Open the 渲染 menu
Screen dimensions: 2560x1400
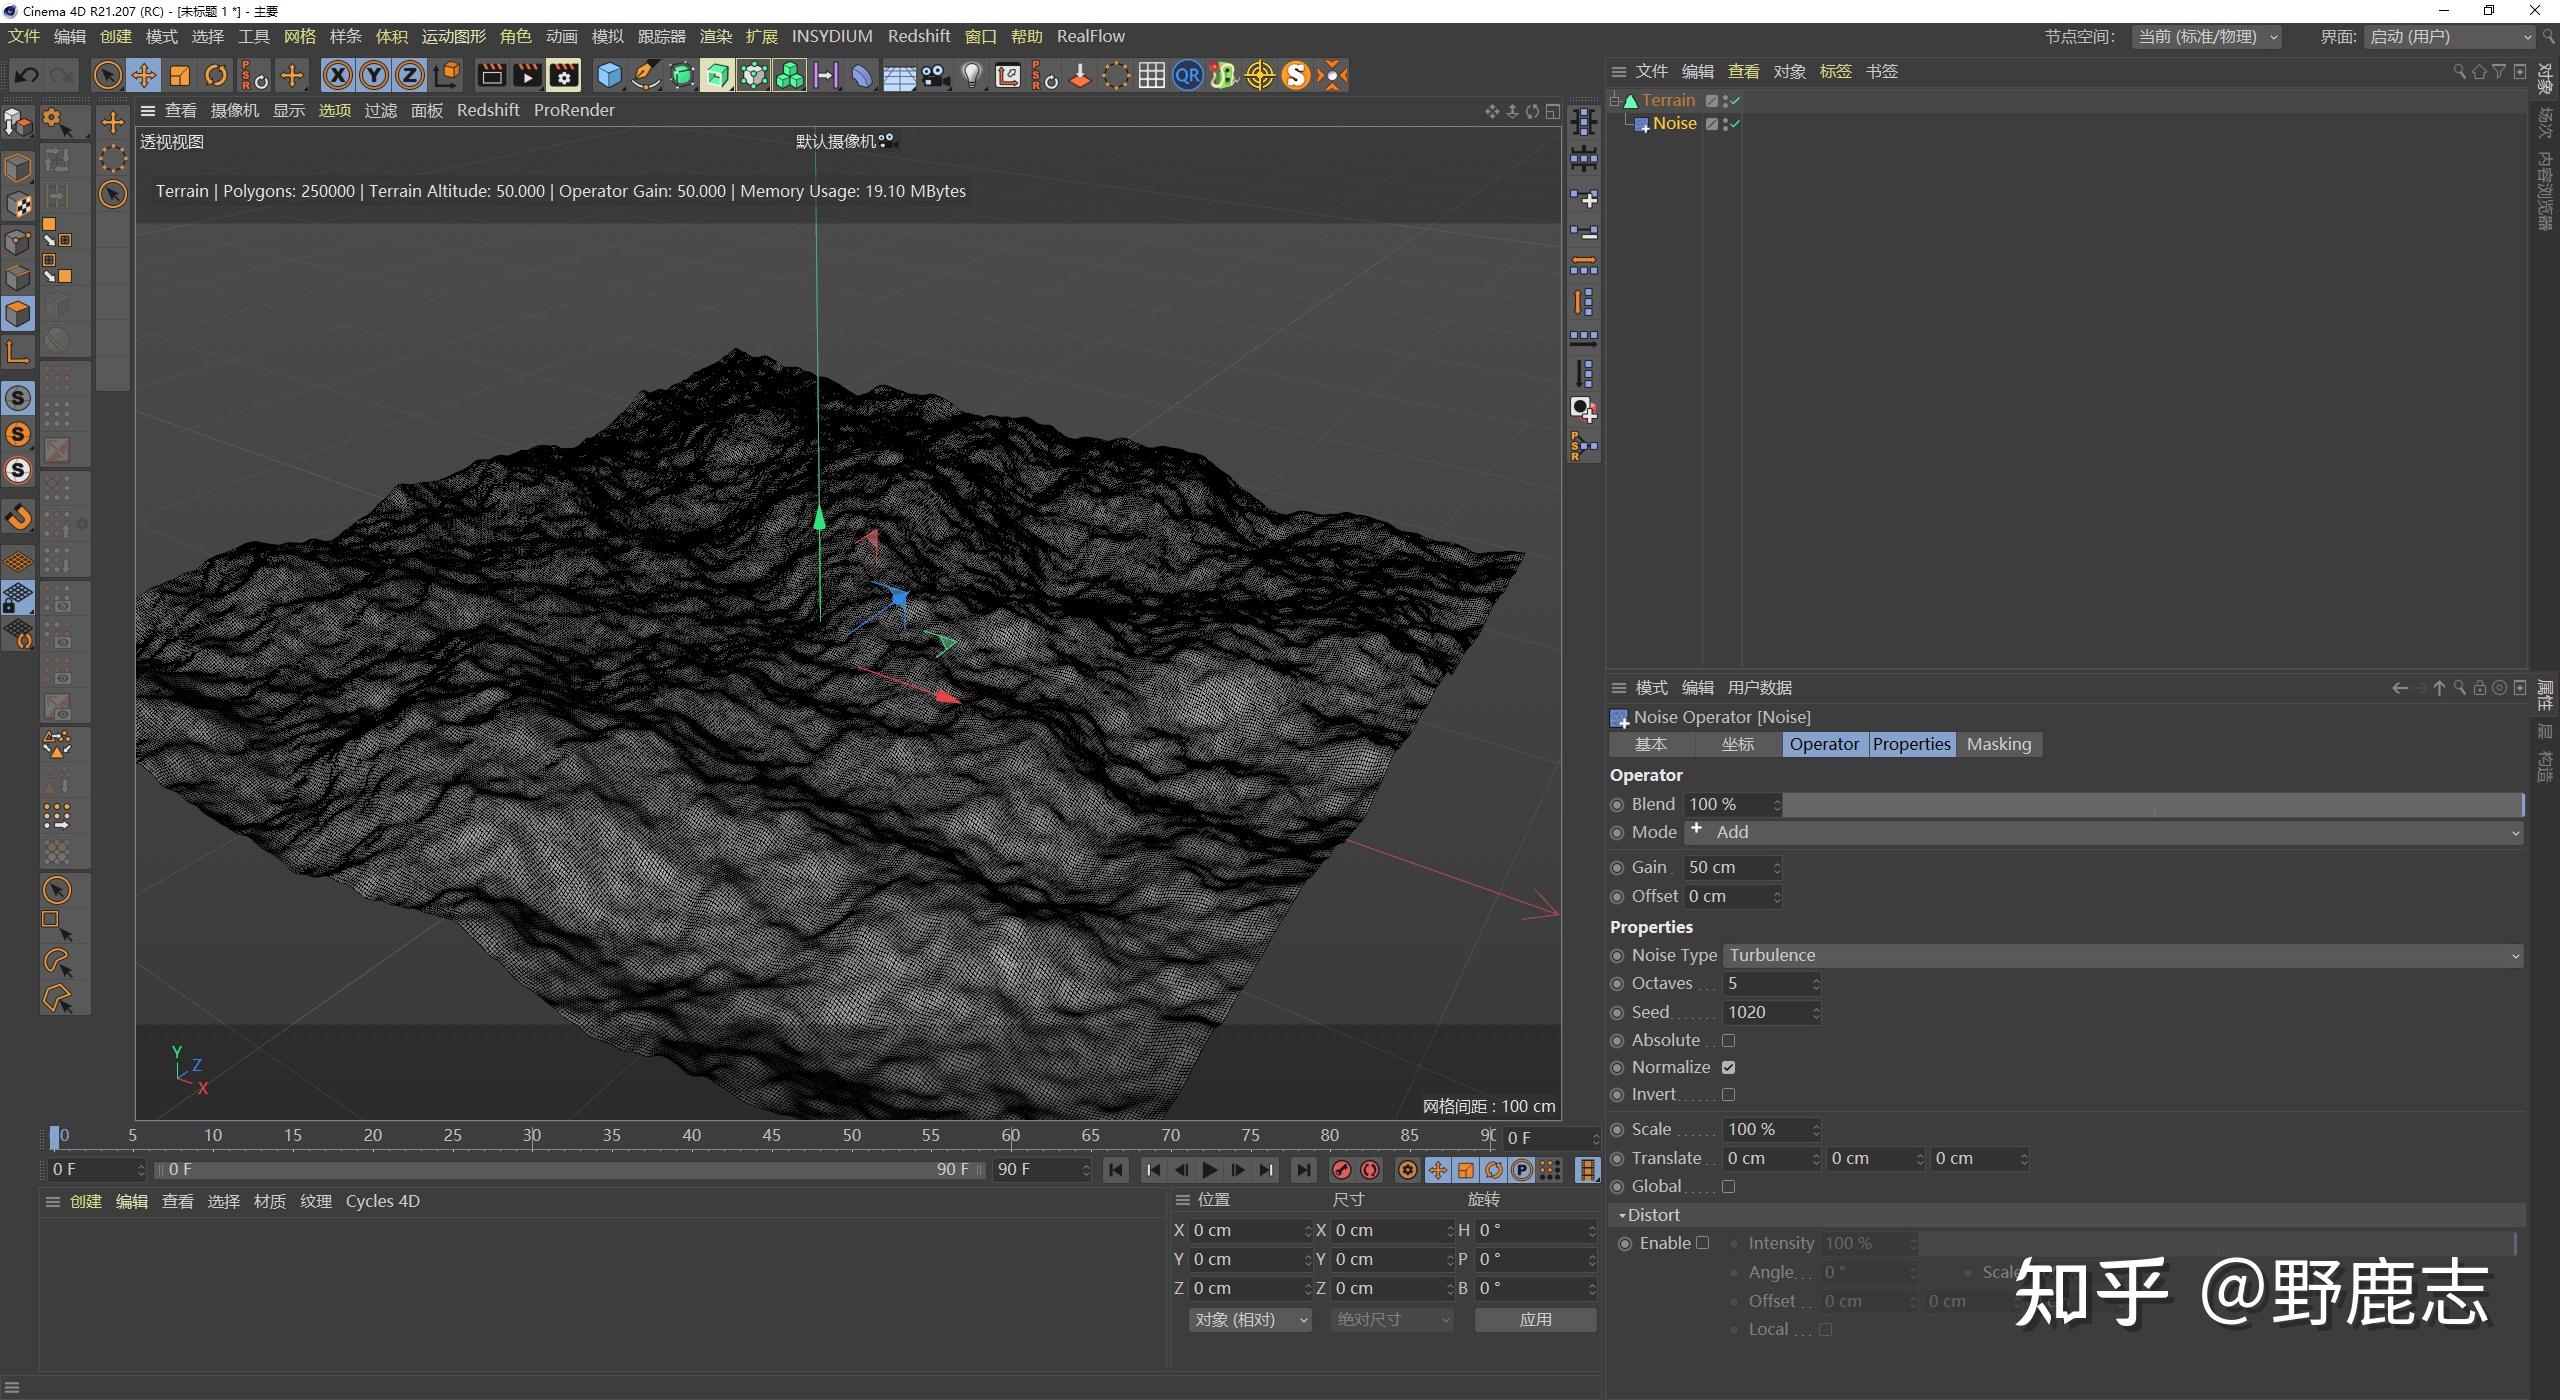point(715,37)
